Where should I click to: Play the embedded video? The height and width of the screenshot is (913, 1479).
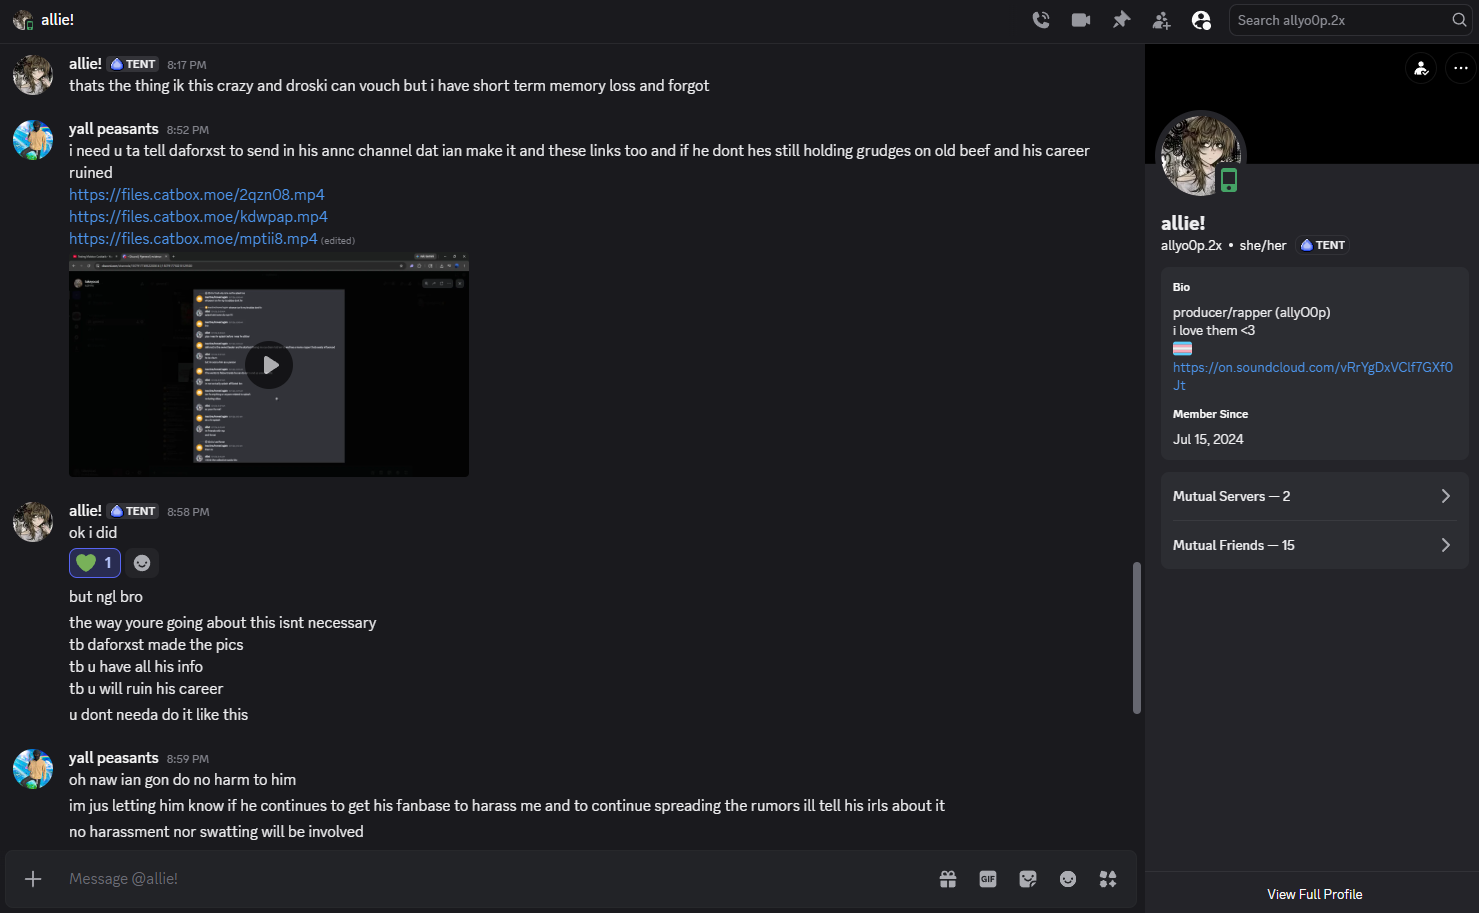pos(269,365)
